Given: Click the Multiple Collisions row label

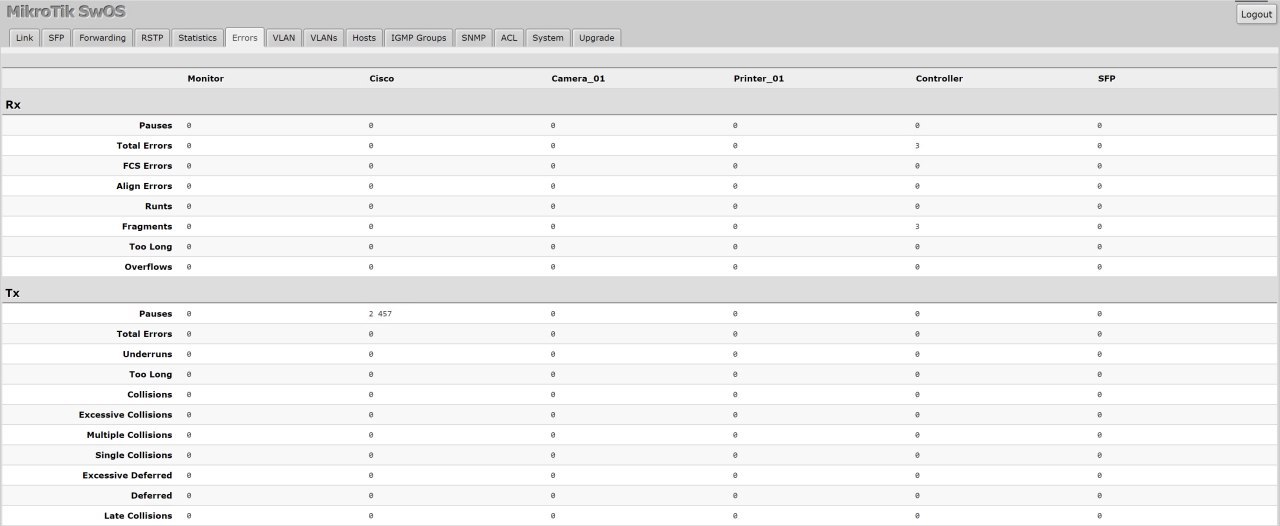Looking at the screenshot, I should [129, 435].
